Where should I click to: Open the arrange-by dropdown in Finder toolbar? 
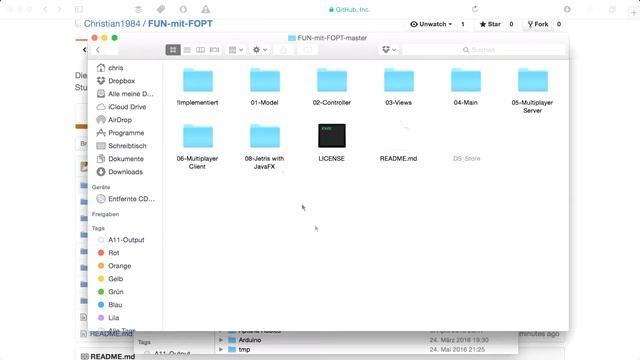click(236, 50)
